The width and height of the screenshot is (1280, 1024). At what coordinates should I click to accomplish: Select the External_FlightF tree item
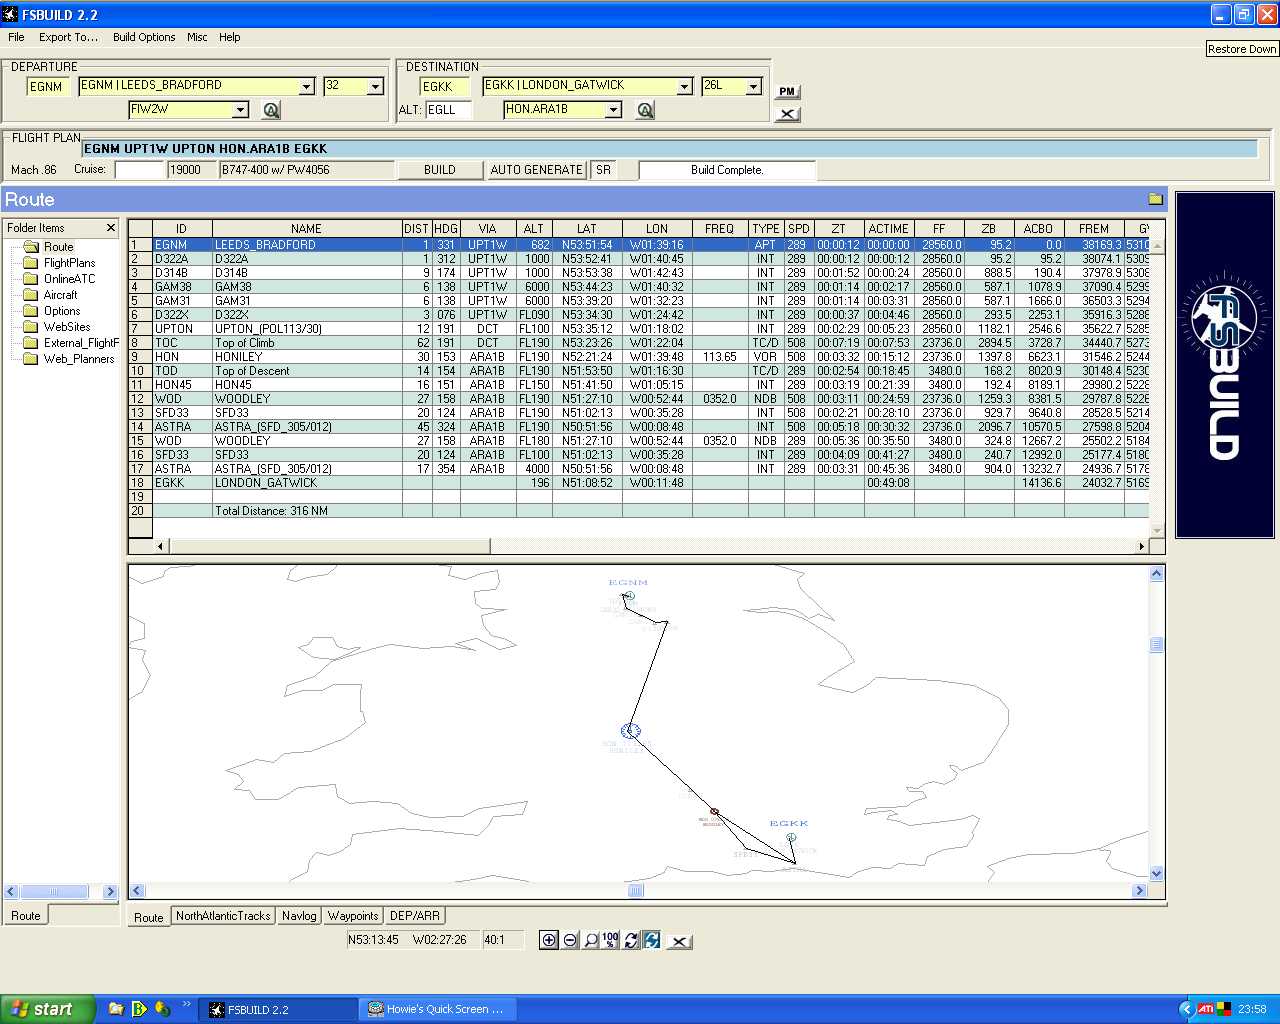coord(81,343)
